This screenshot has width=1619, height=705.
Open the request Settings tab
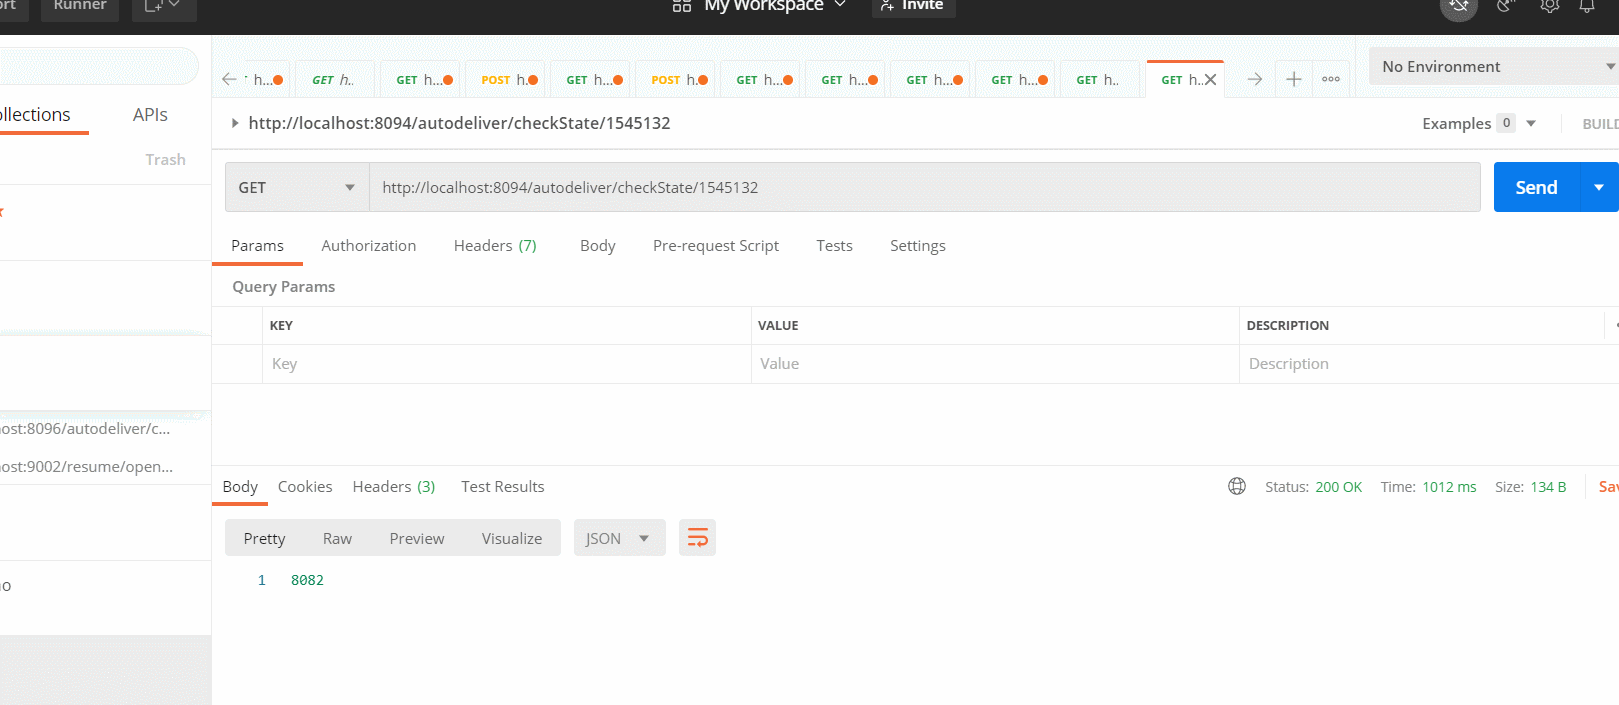[x=917, y=246]
